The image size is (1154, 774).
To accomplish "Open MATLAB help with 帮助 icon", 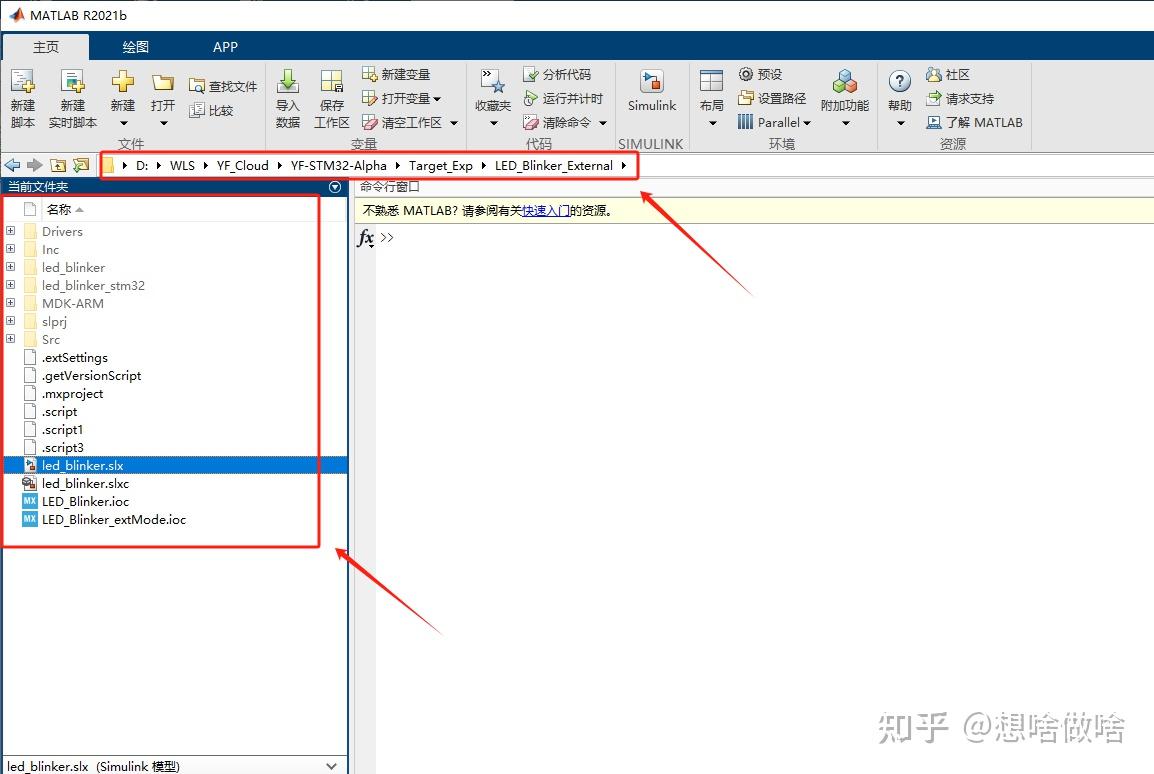I will point(898,85).
